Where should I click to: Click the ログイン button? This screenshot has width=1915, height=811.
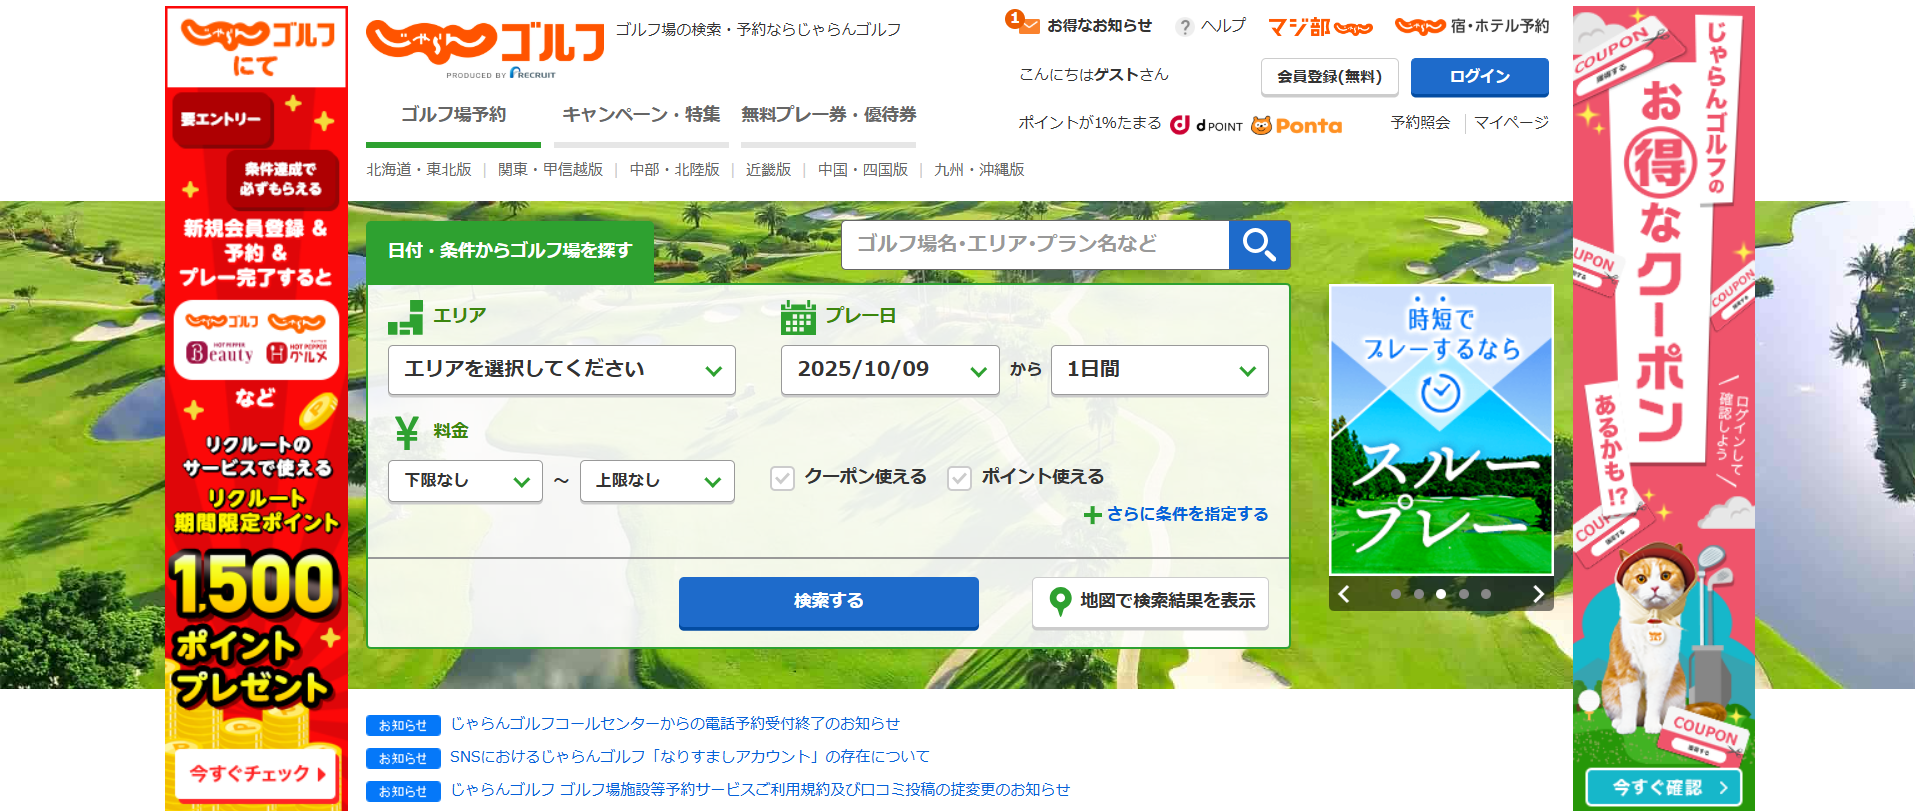(x=1479, y=77)
